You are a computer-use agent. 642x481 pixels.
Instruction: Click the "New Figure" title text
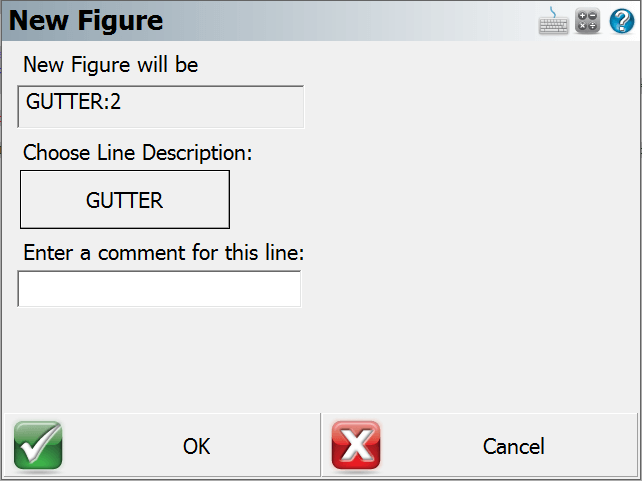(x=86, y=20)
